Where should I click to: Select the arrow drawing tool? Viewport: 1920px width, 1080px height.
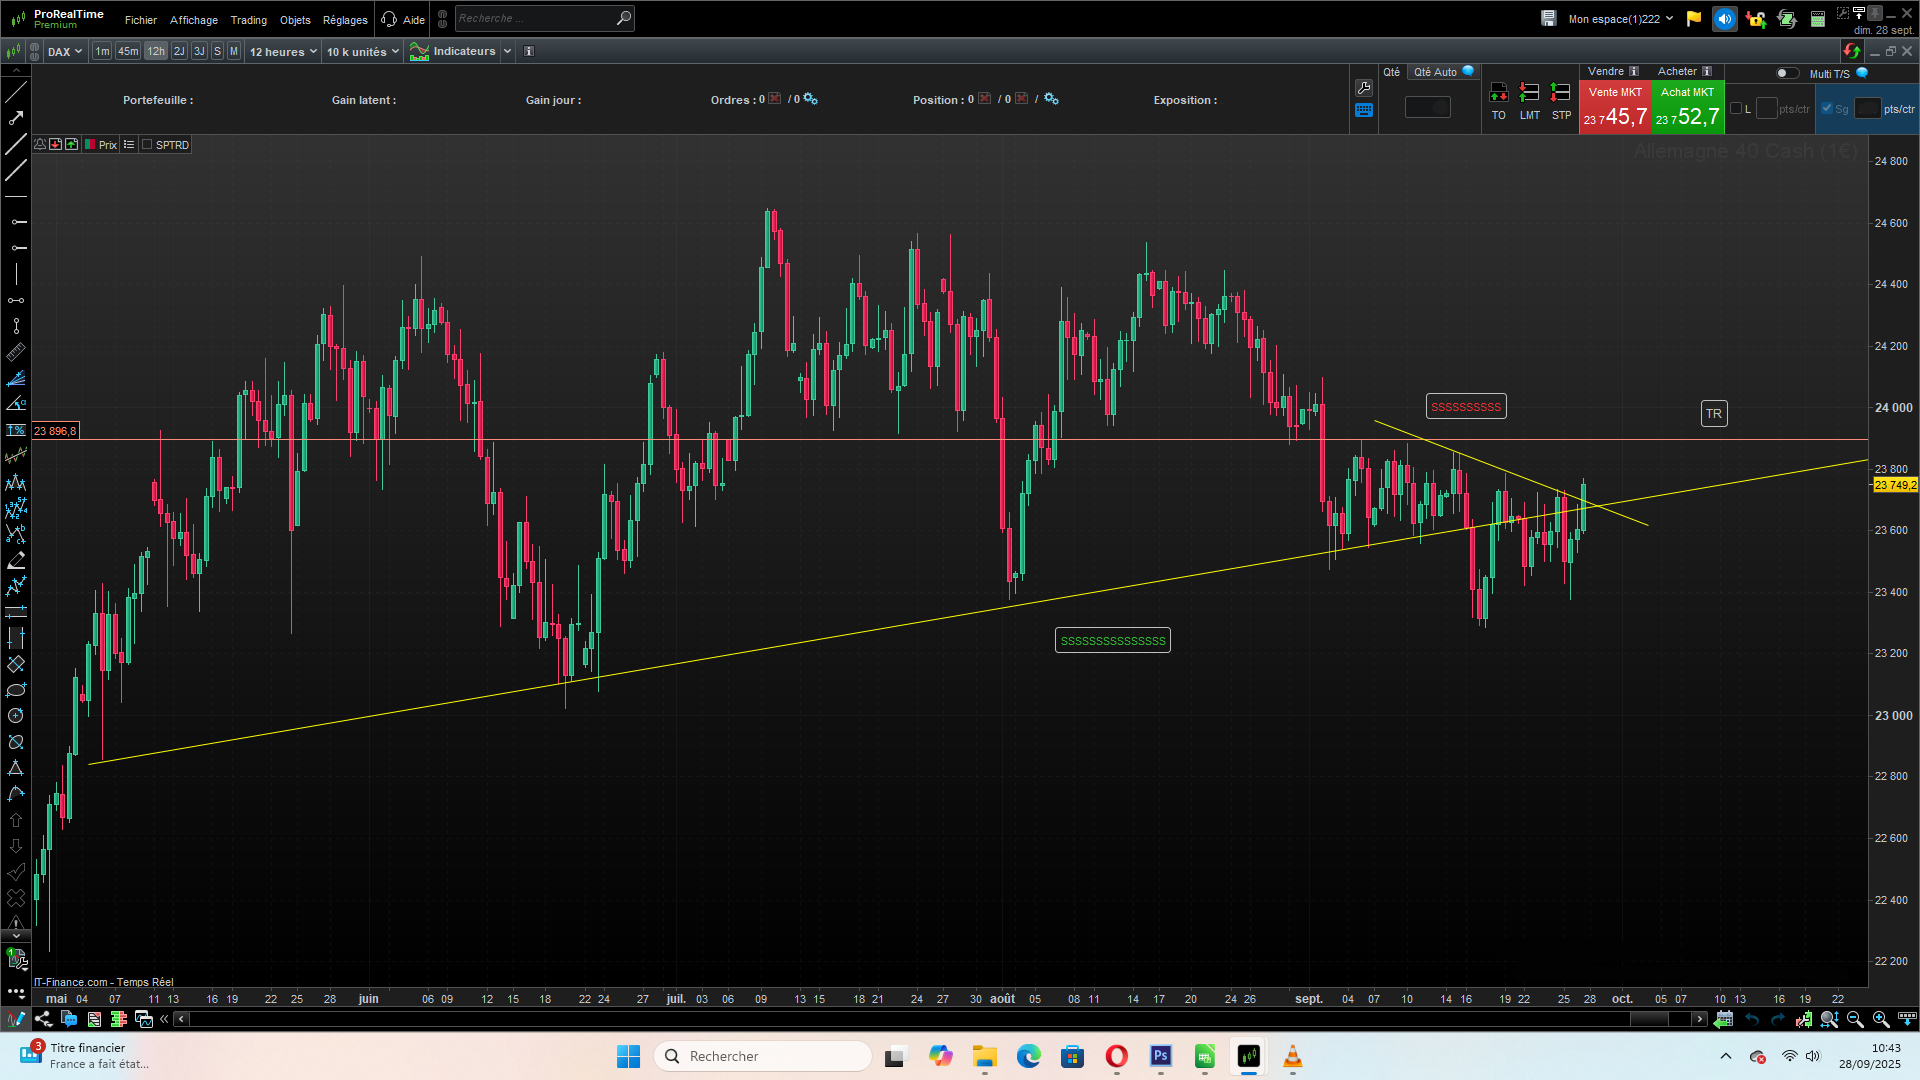click(x=16, y=118)
